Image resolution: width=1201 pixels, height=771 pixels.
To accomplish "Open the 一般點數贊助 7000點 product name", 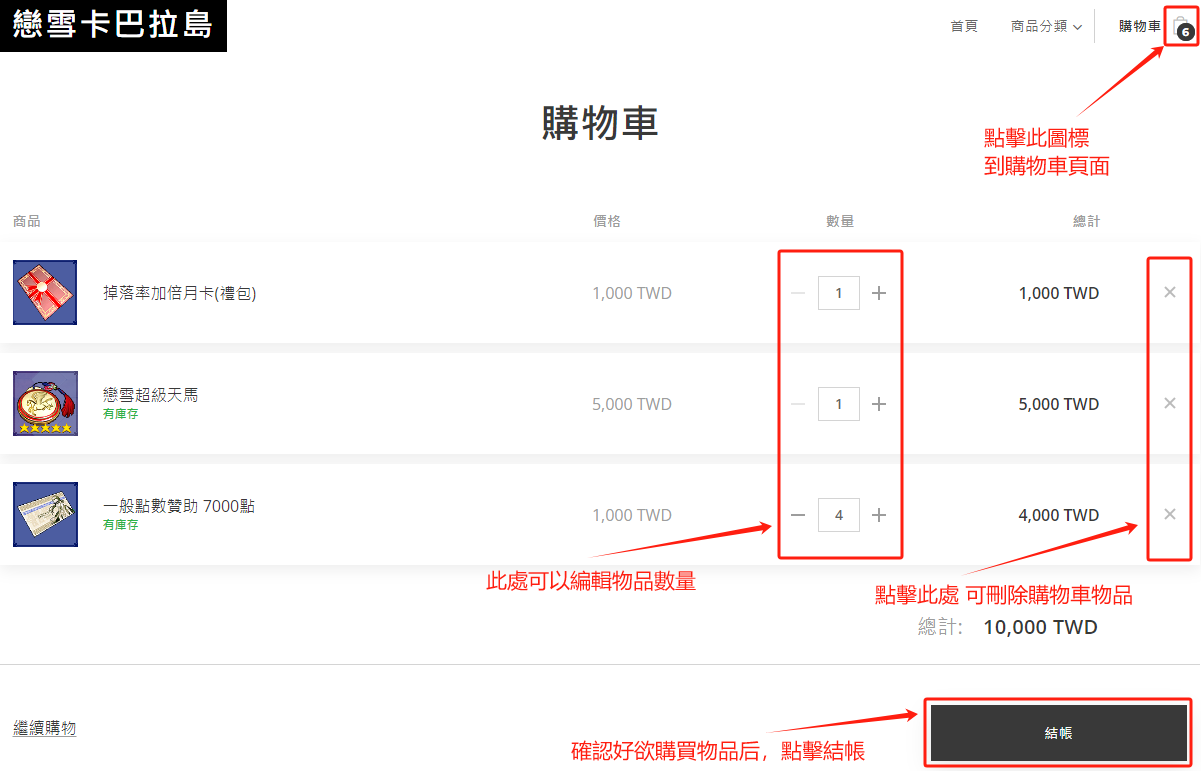I will [x=179, y=506].
